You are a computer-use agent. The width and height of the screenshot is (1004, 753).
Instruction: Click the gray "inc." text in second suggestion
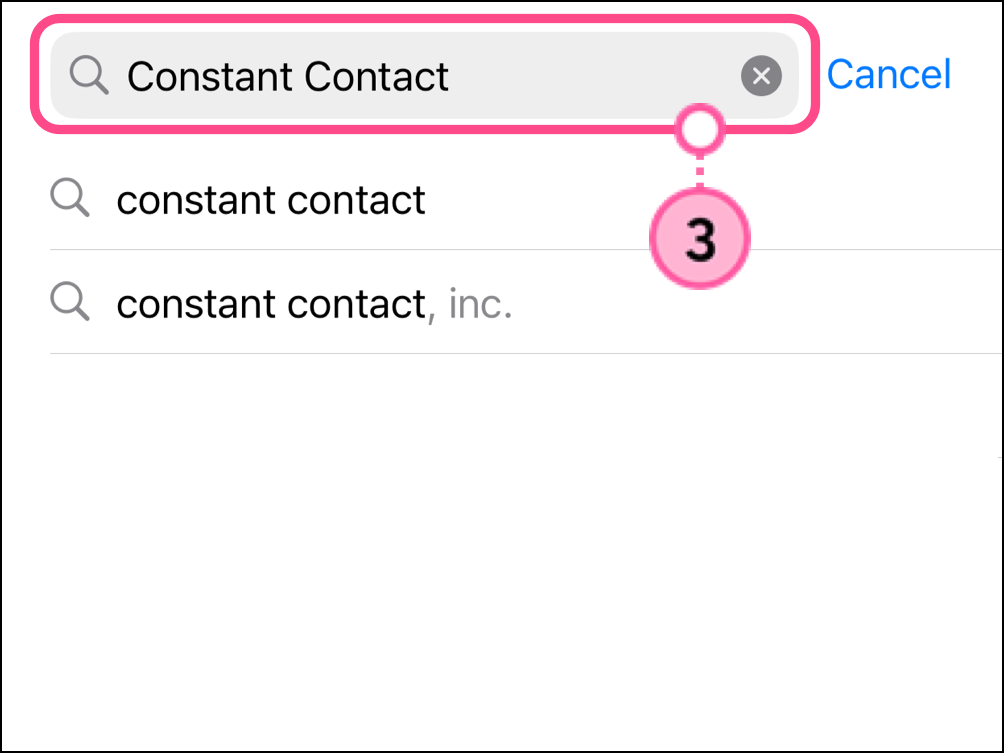(480, 304)
